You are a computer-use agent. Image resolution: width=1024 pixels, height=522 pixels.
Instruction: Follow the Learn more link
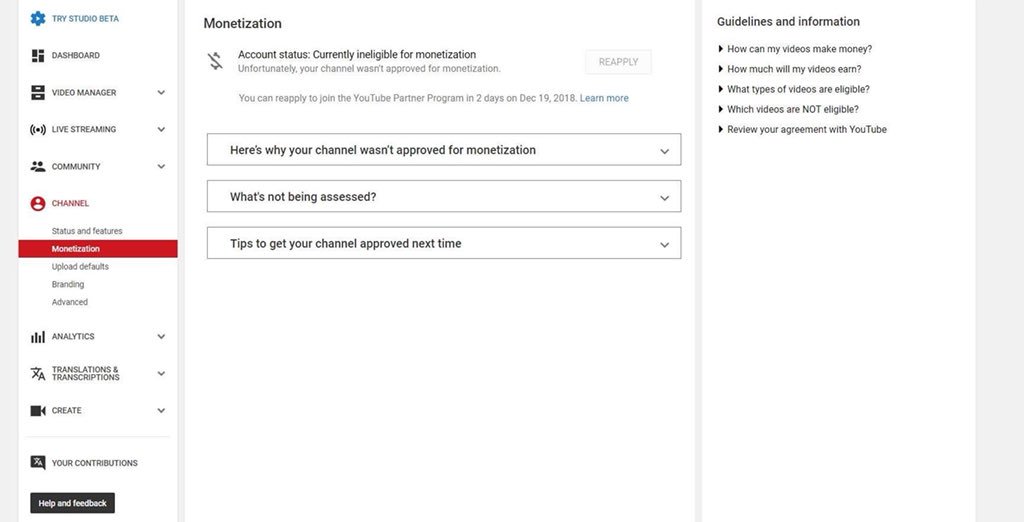click(x=604, y=98)
